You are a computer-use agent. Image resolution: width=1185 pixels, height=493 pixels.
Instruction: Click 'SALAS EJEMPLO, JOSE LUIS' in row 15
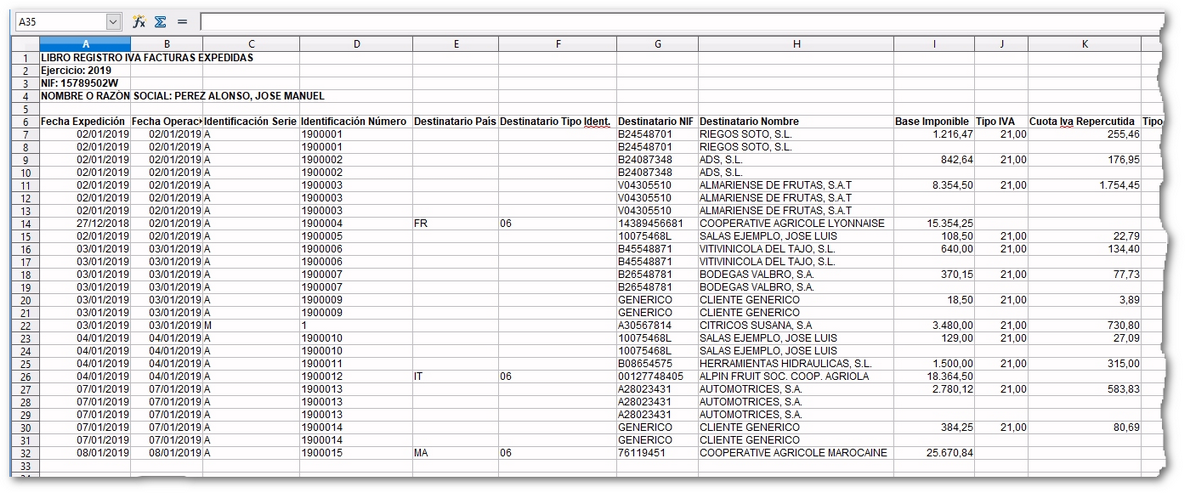[796, 237]
